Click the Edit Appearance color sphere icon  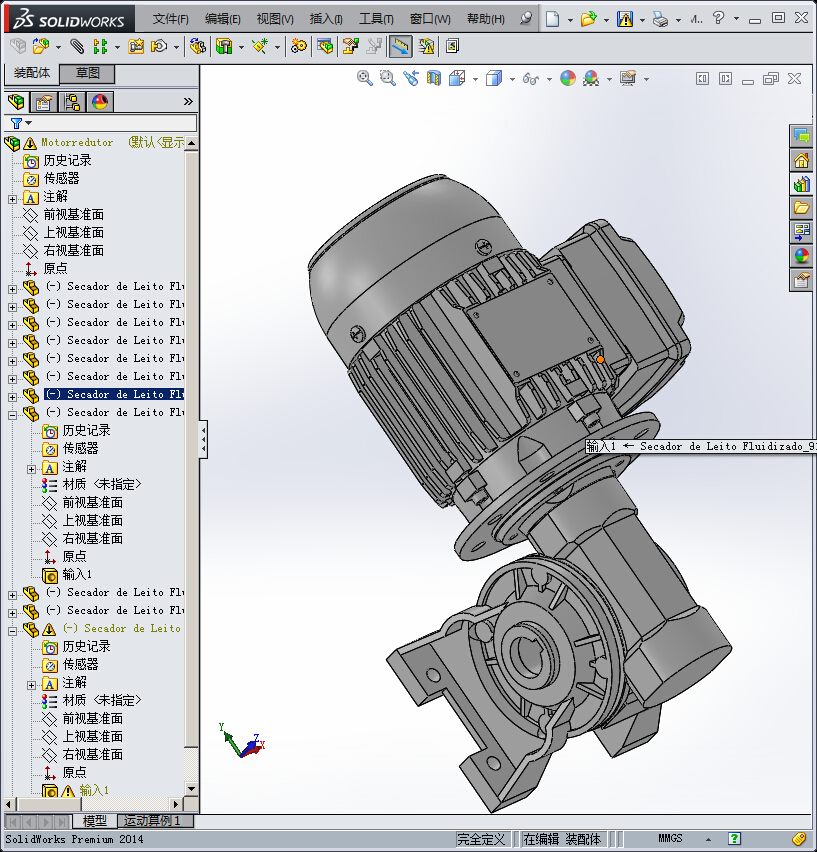tap(567, 78)
